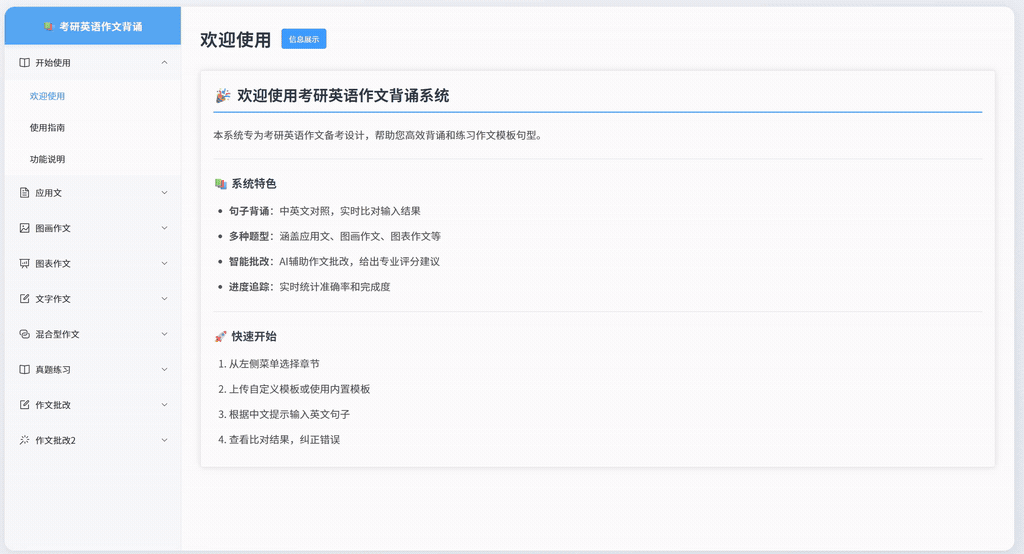Open the 图画作文 sidebar menu
This screenshot has width=1024, height=554.
(93, 228)
